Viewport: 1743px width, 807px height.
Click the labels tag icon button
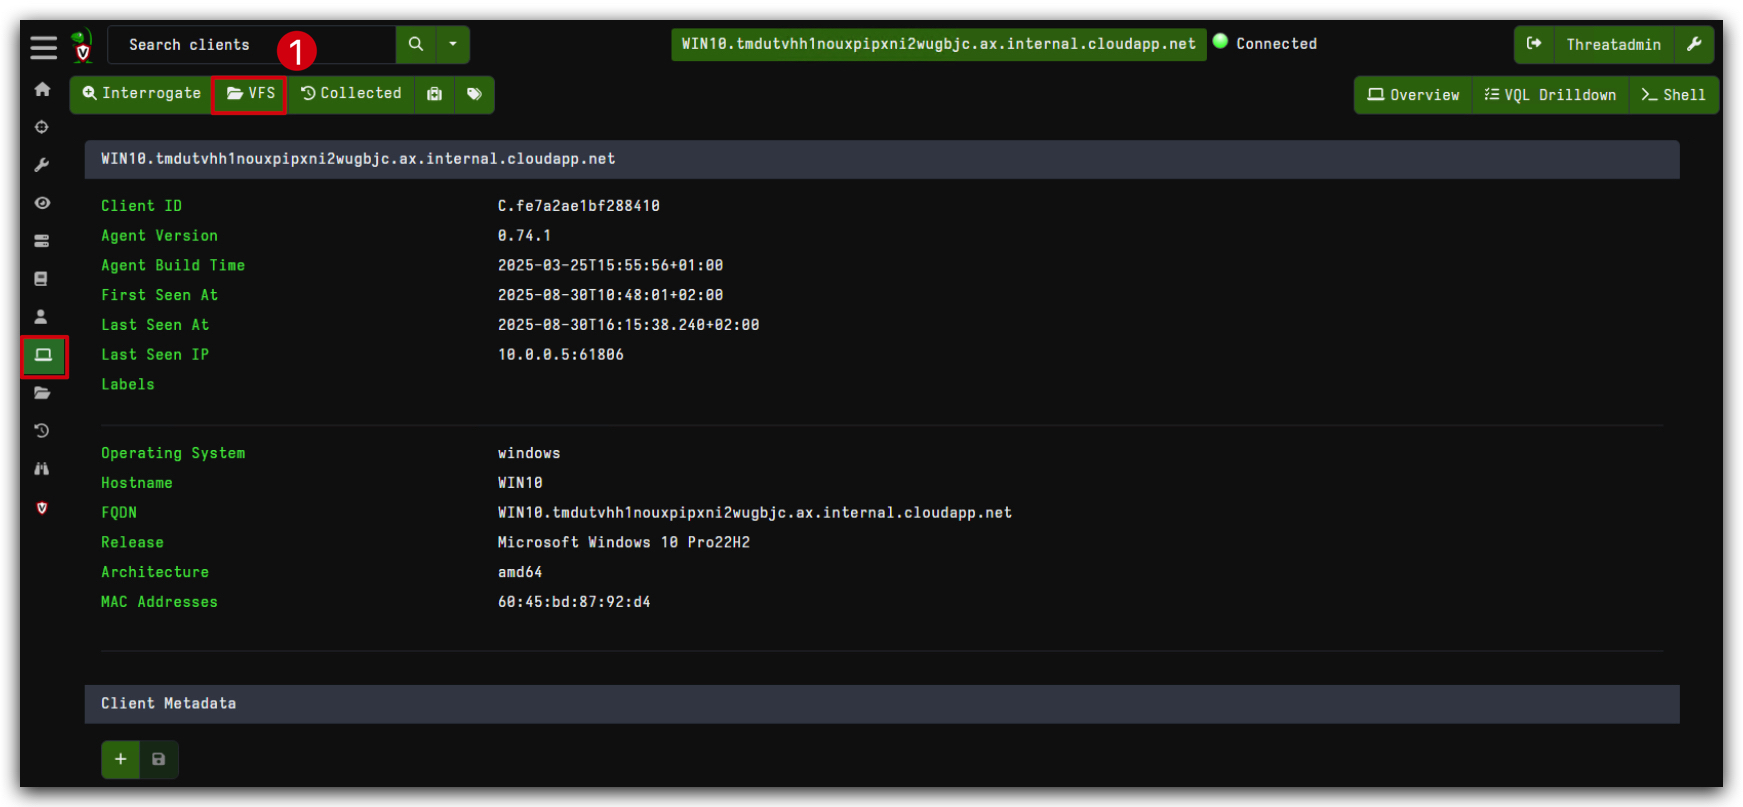coord(474,94)
